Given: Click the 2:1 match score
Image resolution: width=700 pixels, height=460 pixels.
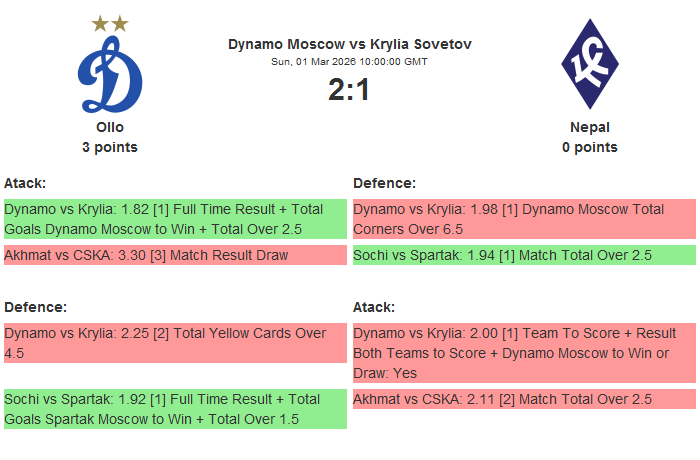Looking at the screenshot, I should [x=349, y=90].
